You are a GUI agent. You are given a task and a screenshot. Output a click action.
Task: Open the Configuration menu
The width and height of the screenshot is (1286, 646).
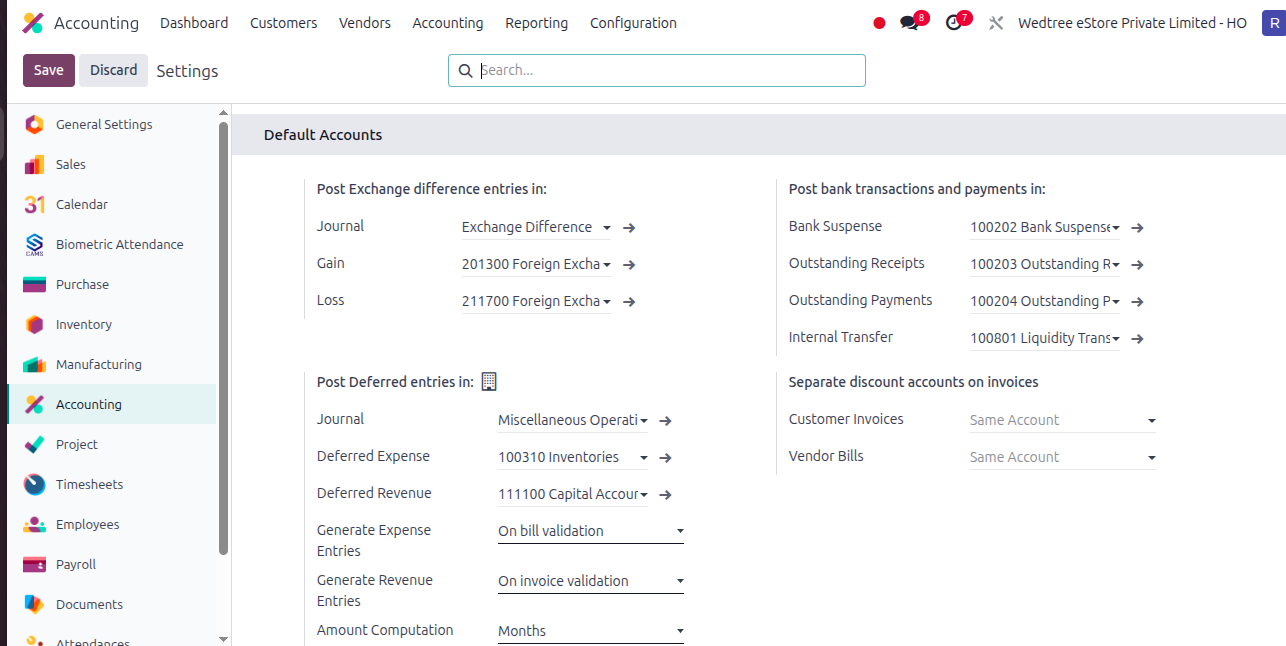[633, 23]
